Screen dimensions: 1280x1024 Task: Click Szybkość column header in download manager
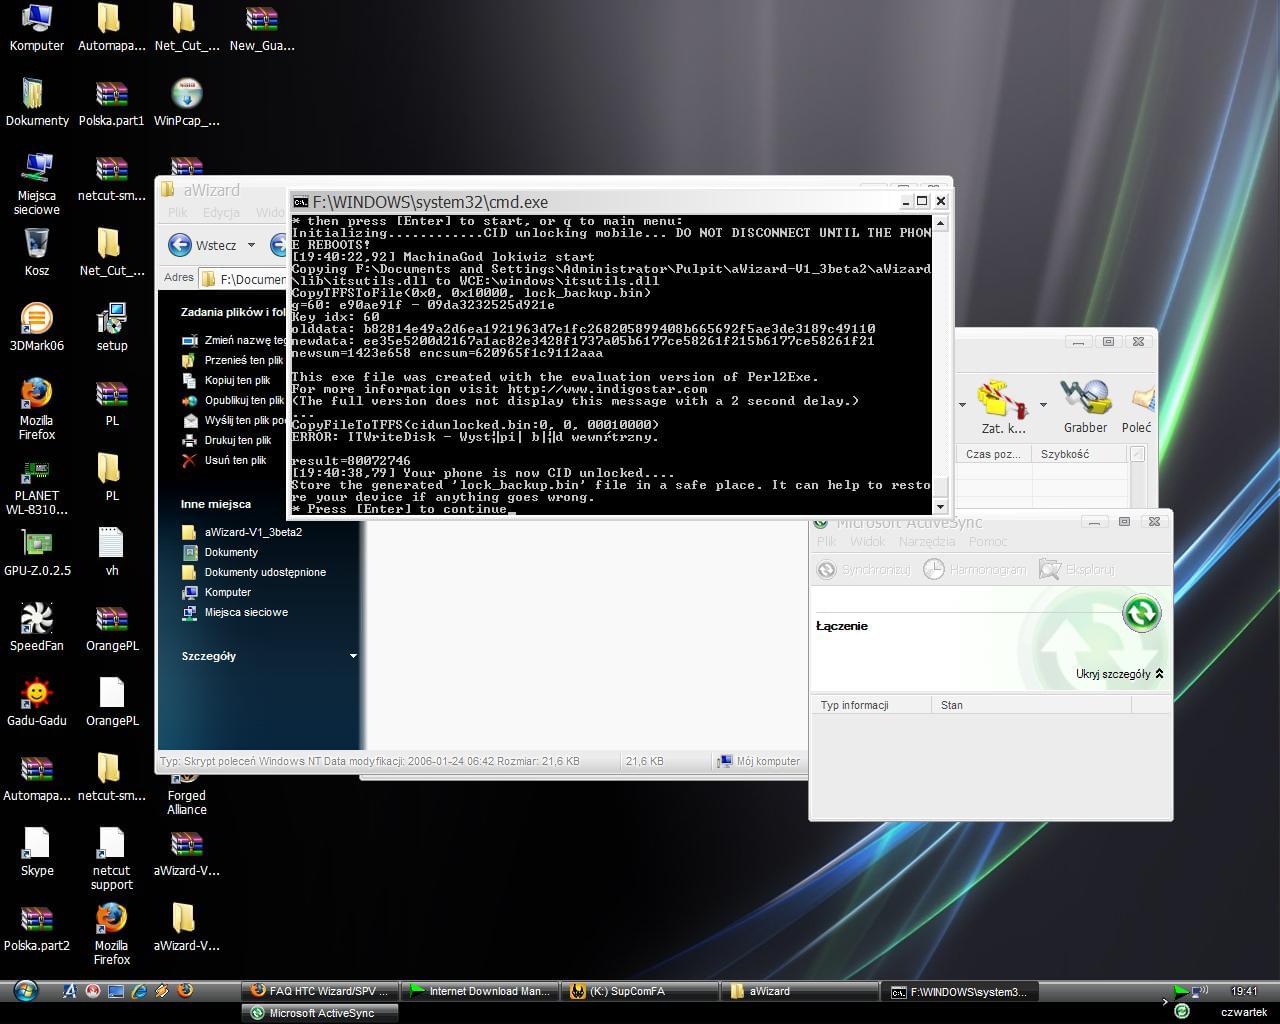[x=1079, y=454]
